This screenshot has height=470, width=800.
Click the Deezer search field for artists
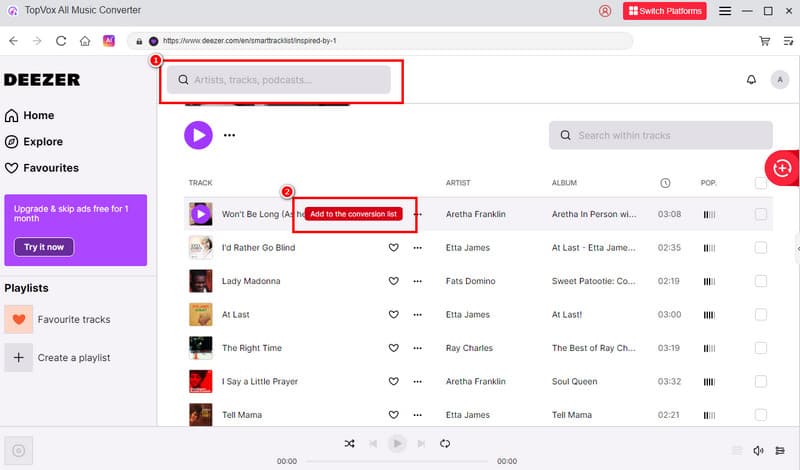[279, 80]
